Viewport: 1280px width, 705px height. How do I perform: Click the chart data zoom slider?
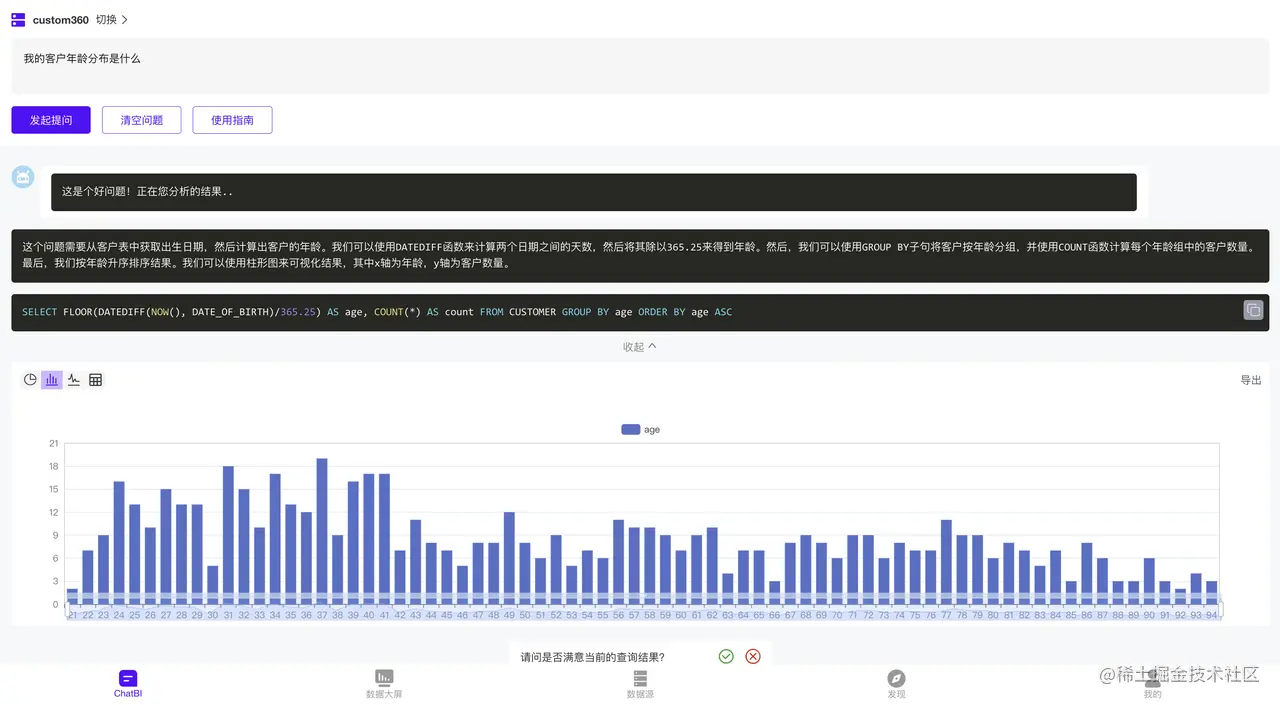(644, 609)
